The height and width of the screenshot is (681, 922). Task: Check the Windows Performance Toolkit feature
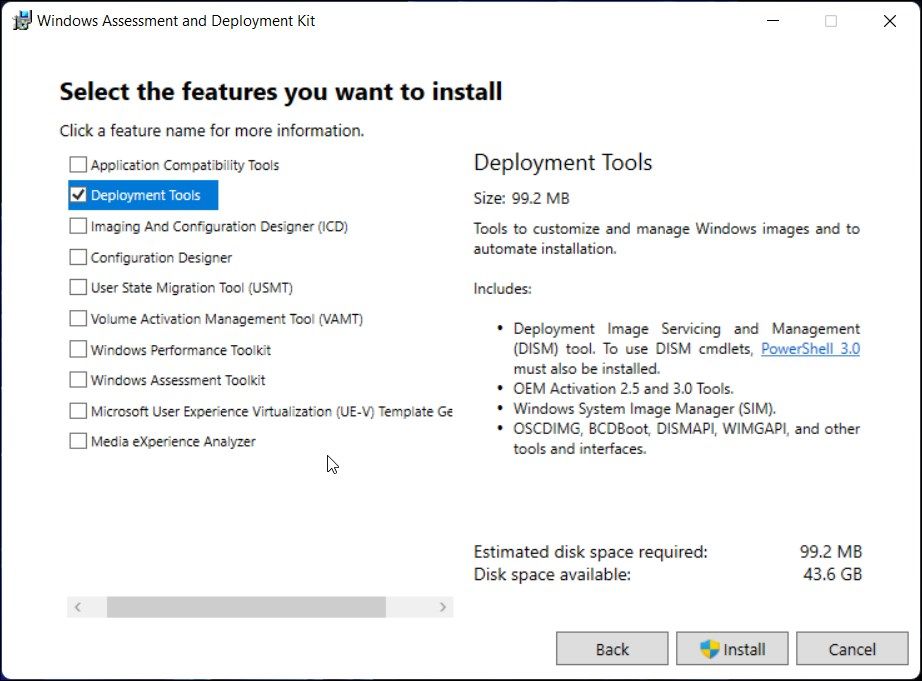pyautogui.click(x=77, y=349)
